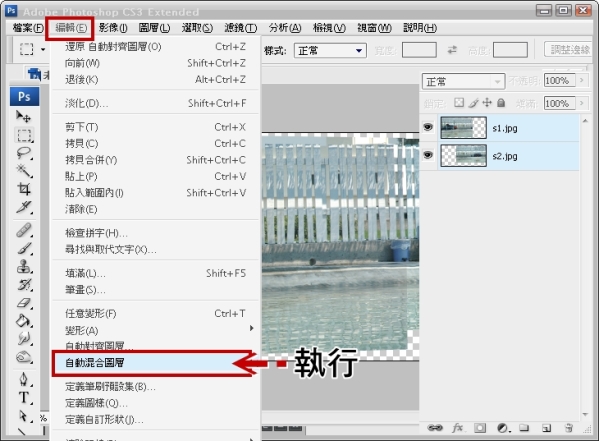Select the Move tool
599x441 pixels.
(23, 116)
